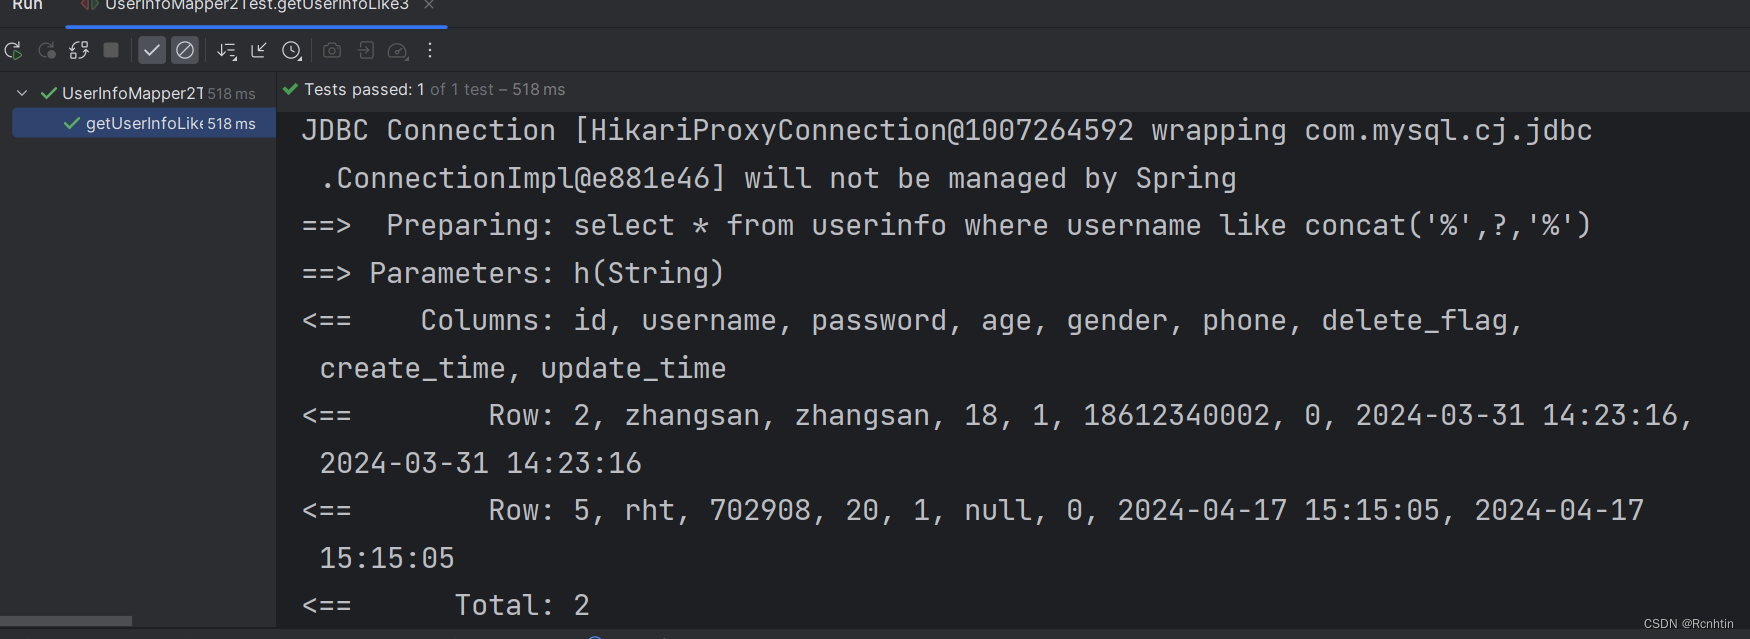Click the Run panel label
The width and height of the screenshot is (1750, 639).
point(27,6)
